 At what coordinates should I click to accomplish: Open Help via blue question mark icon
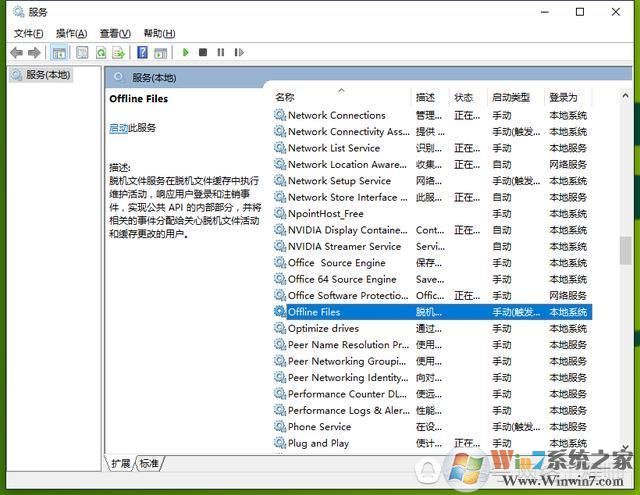143,52
